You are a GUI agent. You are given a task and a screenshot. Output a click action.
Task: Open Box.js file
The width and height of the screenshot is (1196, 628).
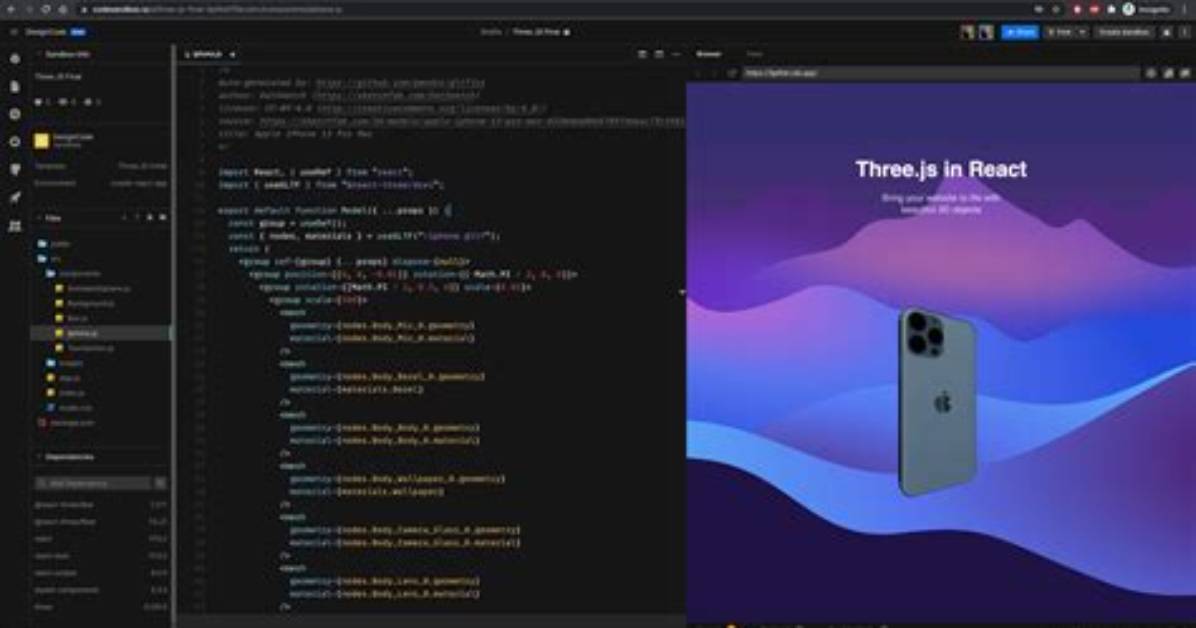tap(71, 318)
